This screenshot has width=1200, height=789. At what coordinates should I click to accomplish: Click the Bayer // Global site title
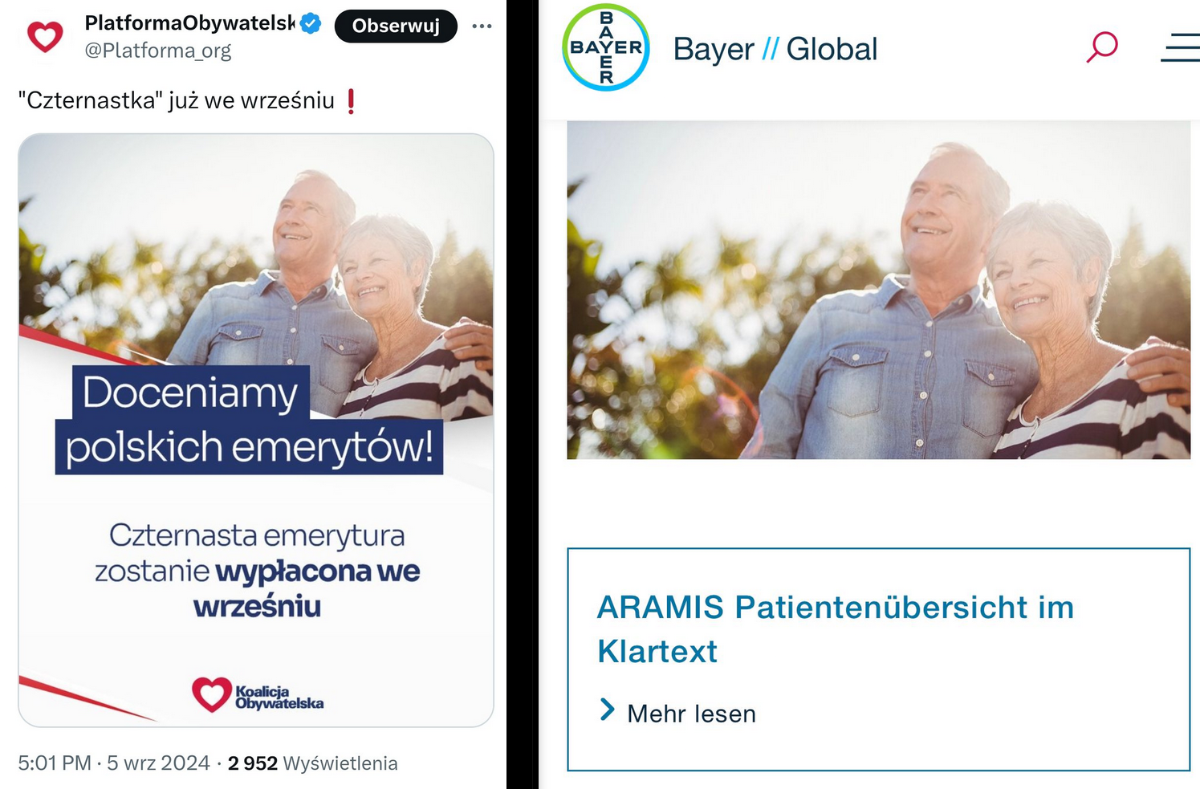click(x=775, y=49)
